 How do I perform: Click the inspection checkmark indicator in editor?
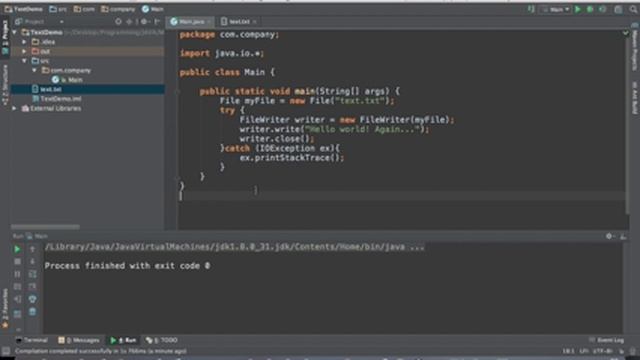pyautogui.click(x=626, y=33)
